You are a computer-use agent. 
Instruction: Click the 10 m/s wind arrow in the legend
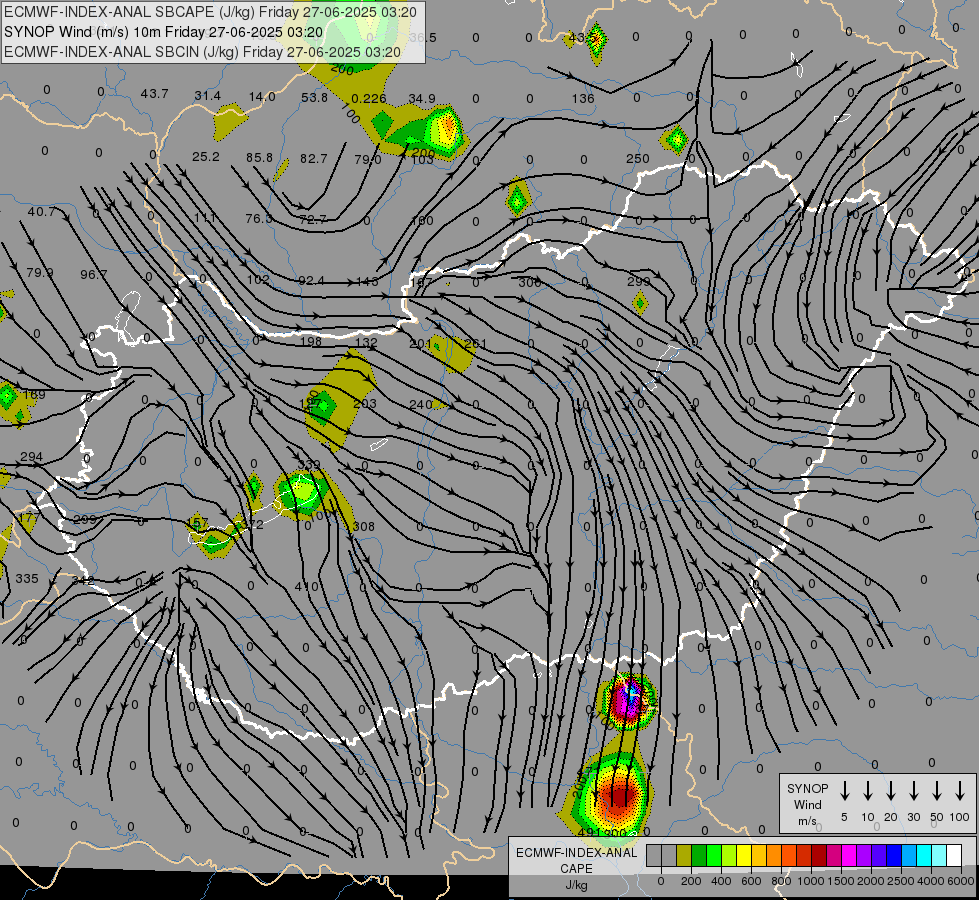click(868, 790)
